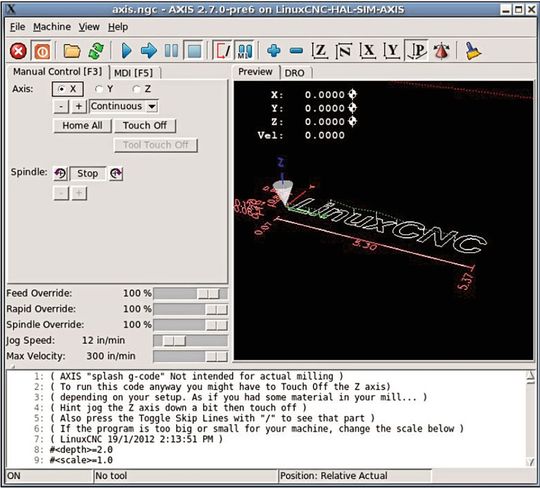The image size is (540, 488).
Task: Click the Step forward arrow icon
Action: pos(149,51)
